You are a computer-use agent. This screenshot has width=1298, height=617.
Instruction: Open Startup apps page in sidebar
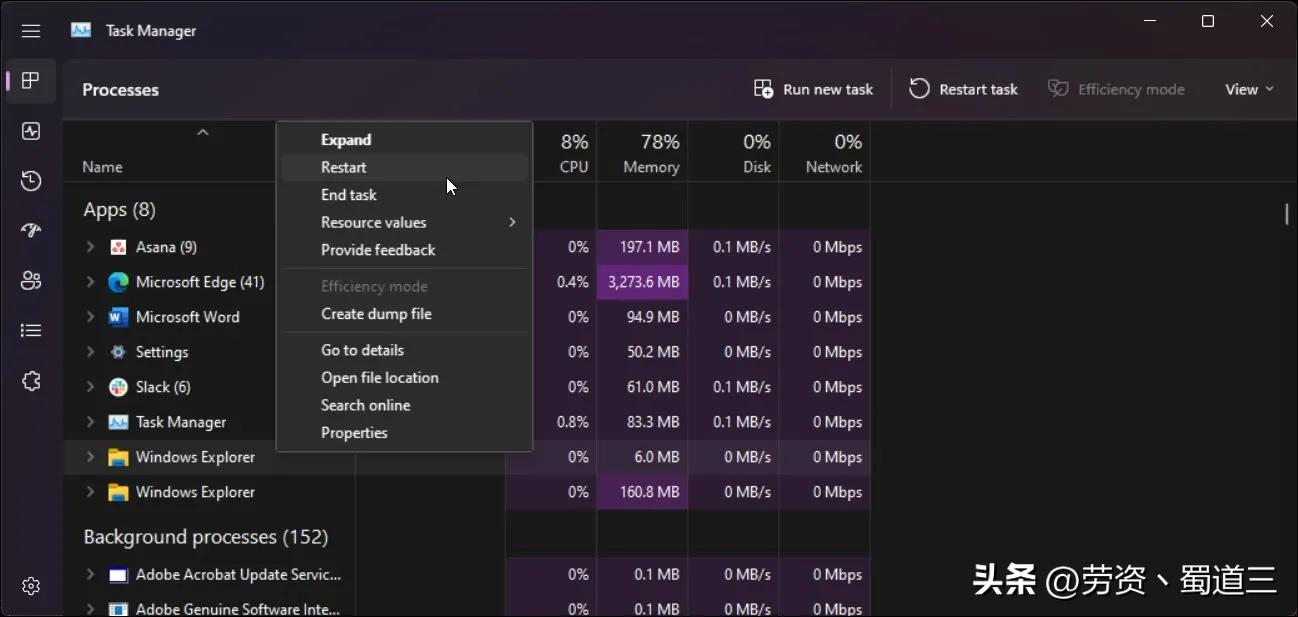coord(31,231)
